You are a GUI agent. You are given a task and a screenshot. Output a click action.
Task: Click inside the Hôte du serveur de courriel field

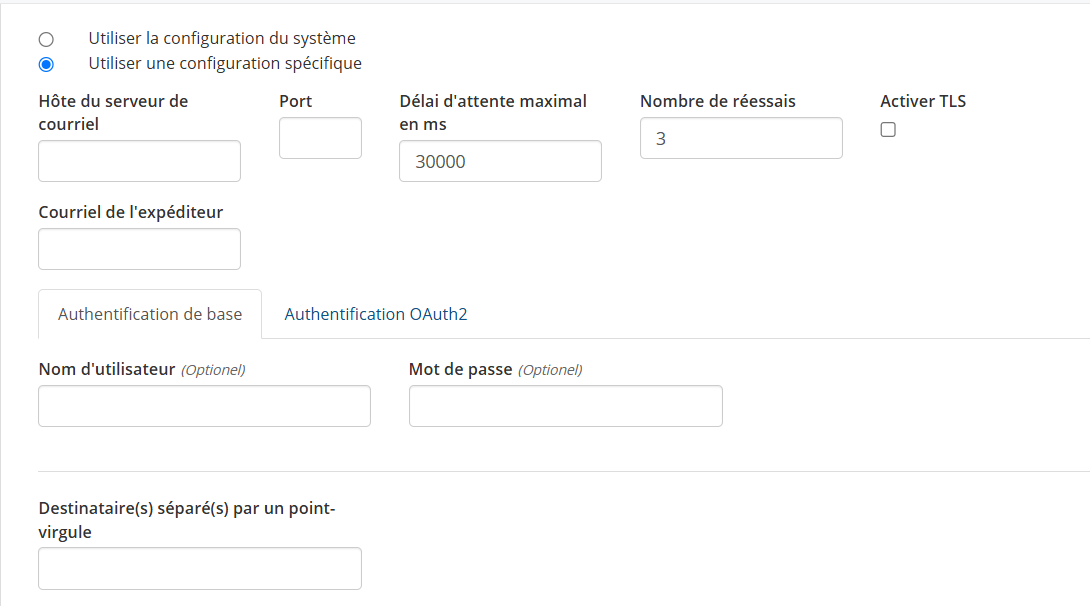[x=139, y=161]
